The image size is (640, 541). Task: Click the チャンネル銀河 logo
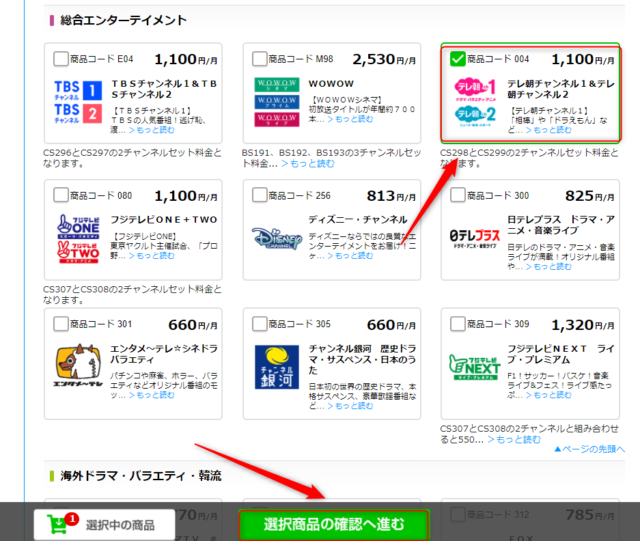277,367
